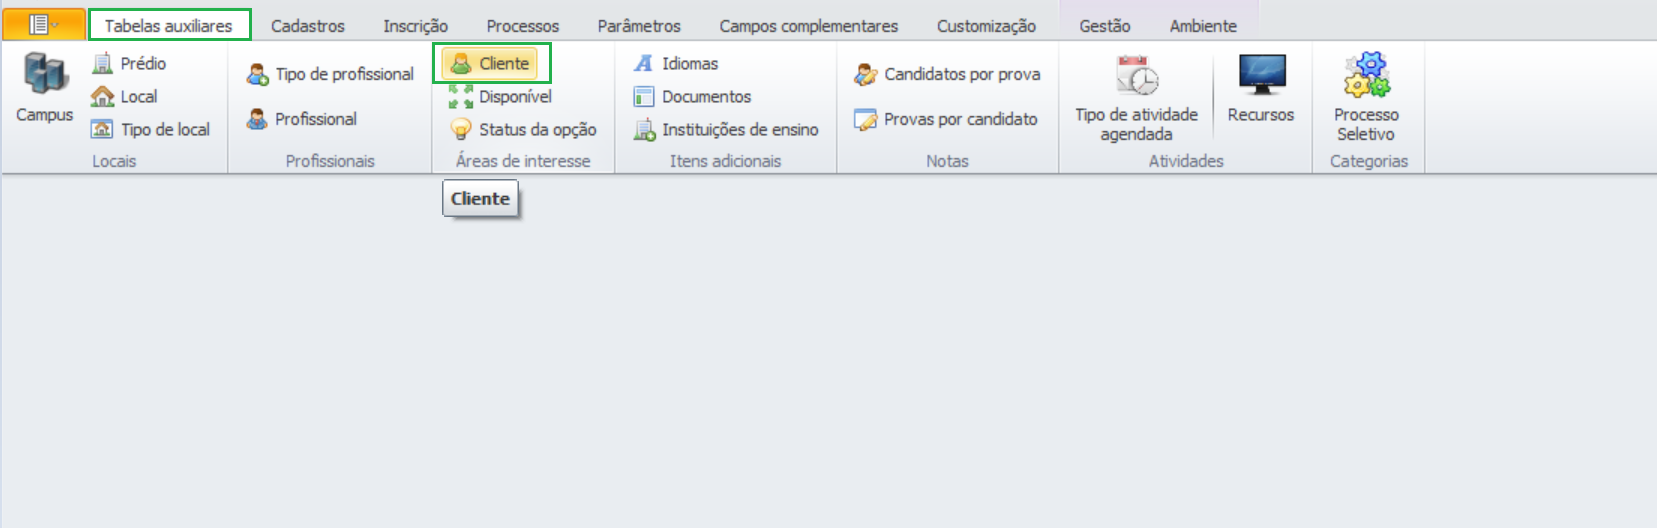Image resolution: width=1657 pixels, height=528 pixels.
Task: Click the Provas por candidato icon
Action: (866, 120)
